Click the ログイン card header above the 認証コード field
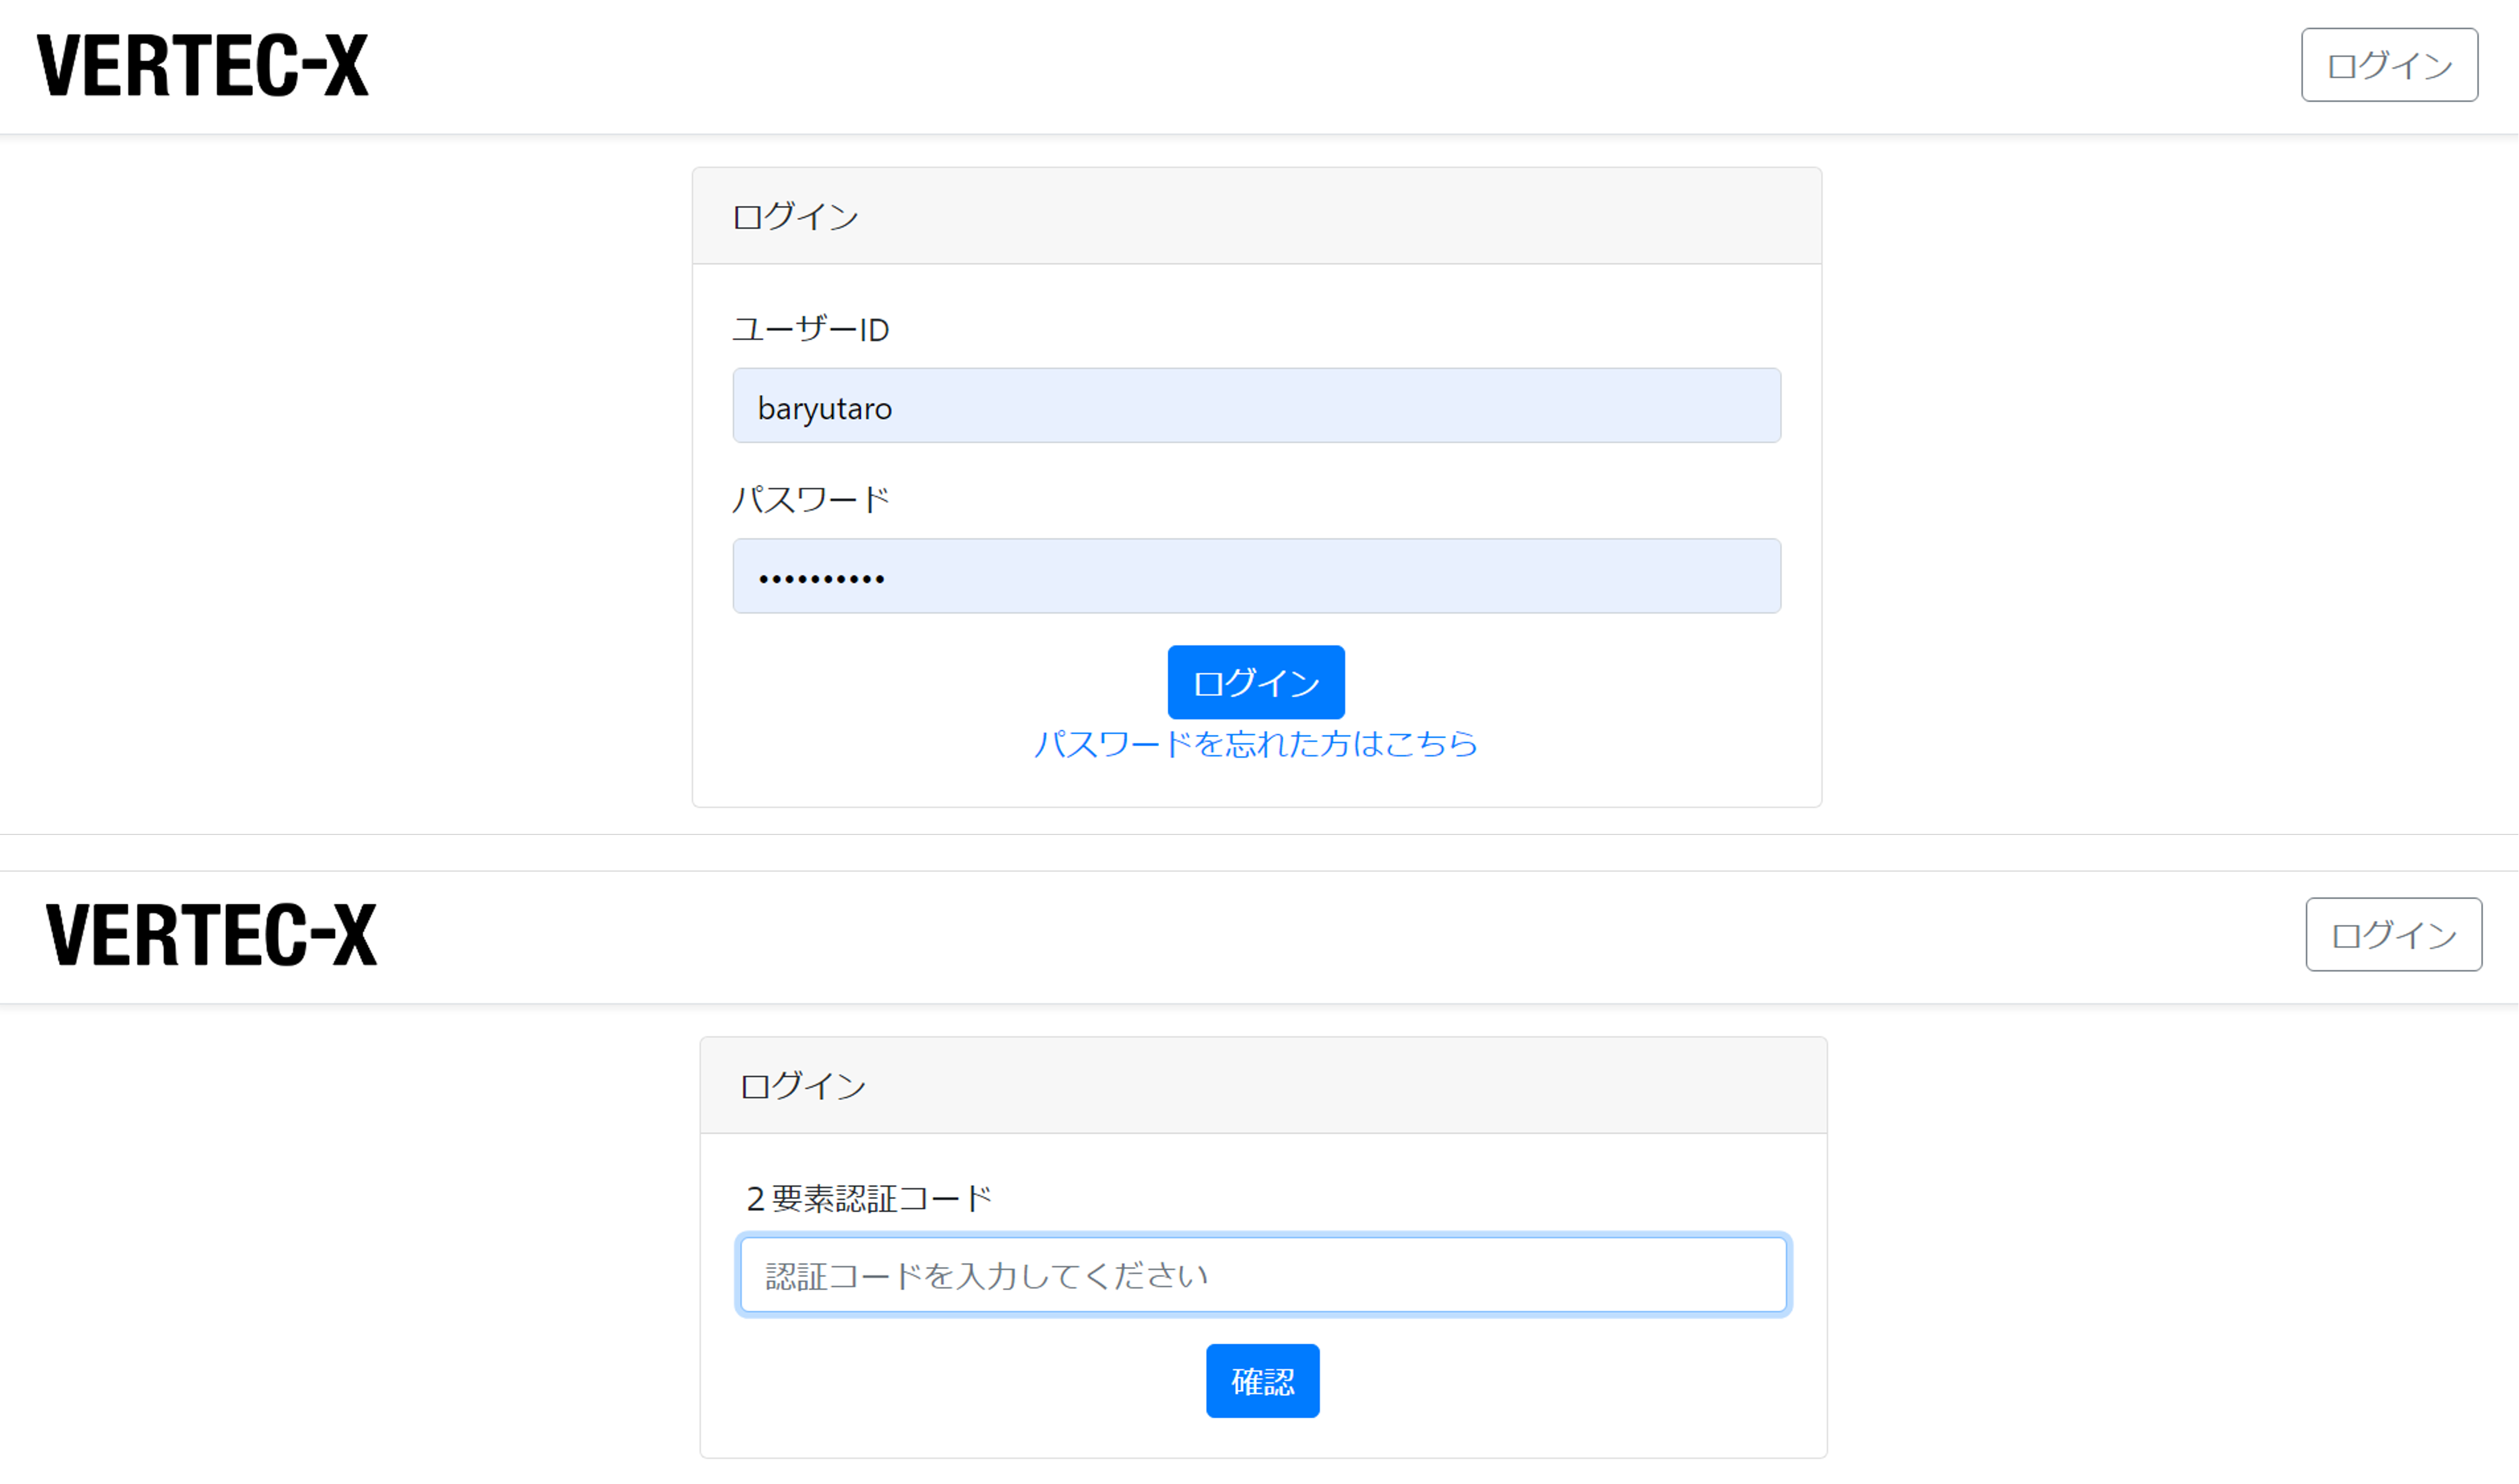Image resolution: width=2519 pixels, height=1484 pixels. [1263, 1085]
